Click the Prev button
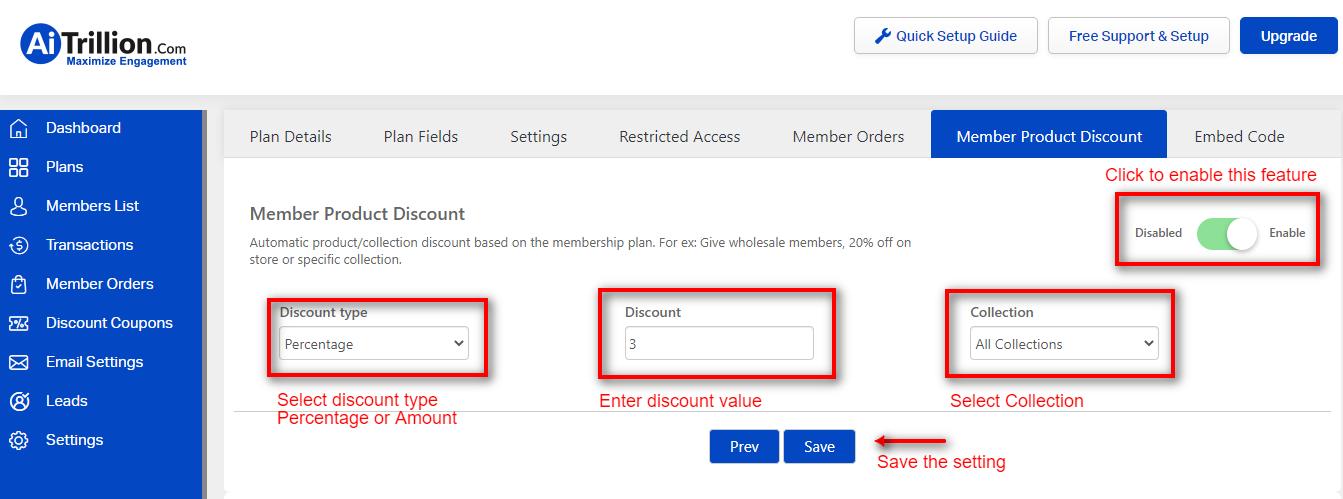This screenshot has width=1343, height=499. pos(744,446)
